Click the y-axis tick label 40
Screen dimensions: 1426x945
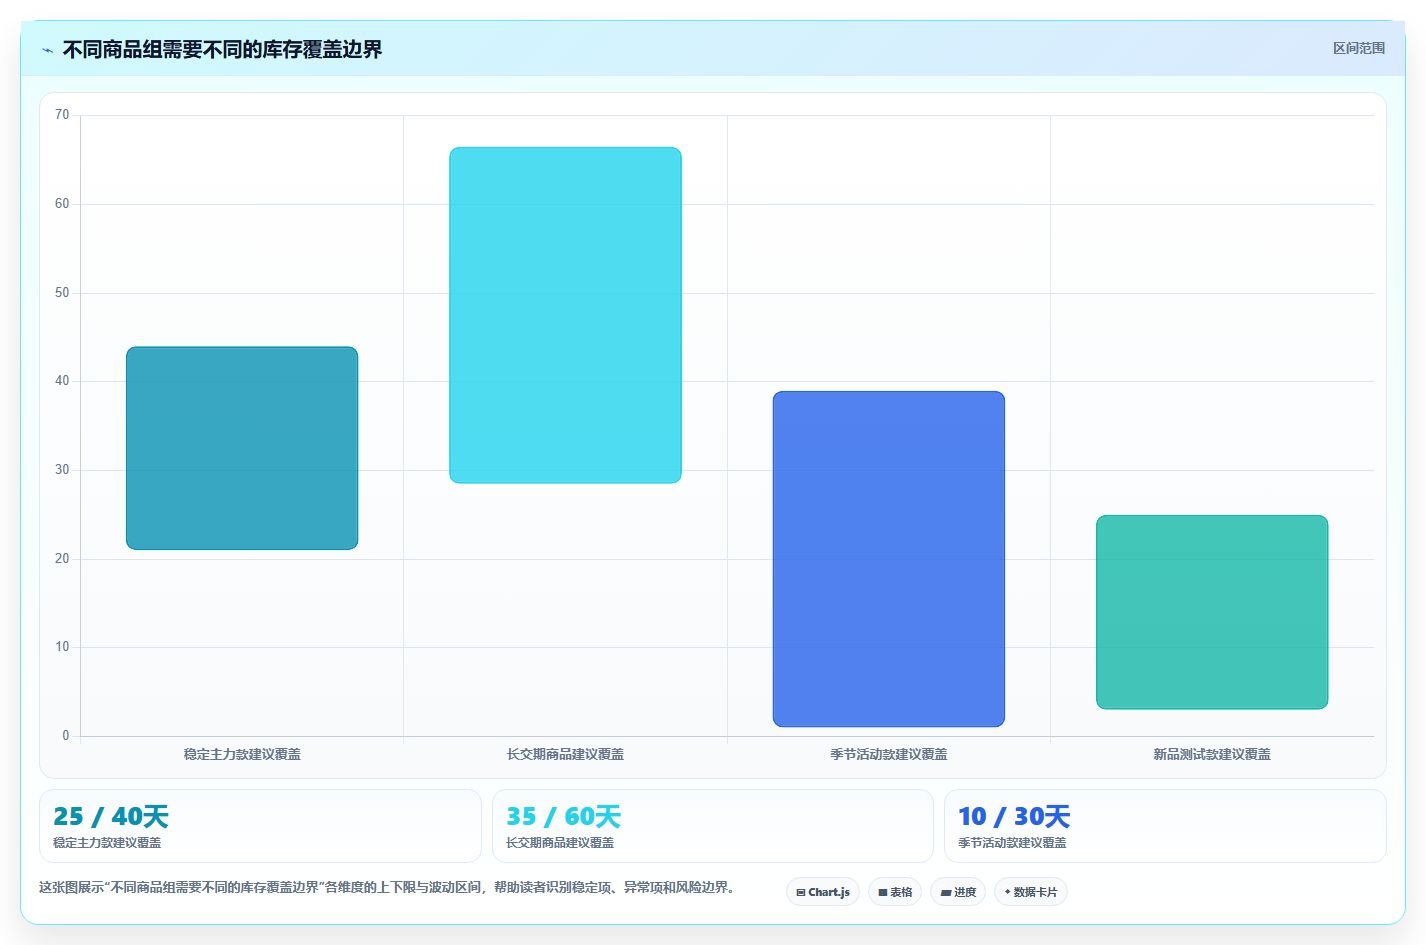62,381
